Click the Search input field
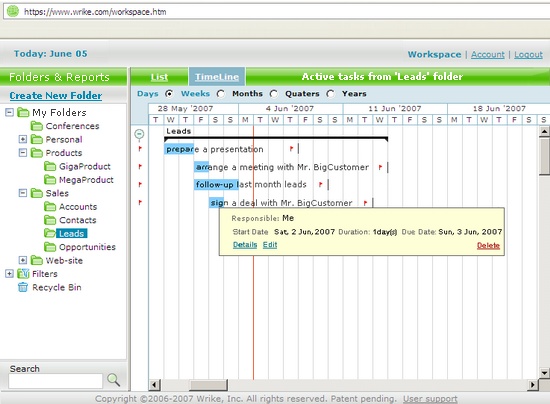The width and height of the screenshot is (550, 404). [x=55, y=381]
